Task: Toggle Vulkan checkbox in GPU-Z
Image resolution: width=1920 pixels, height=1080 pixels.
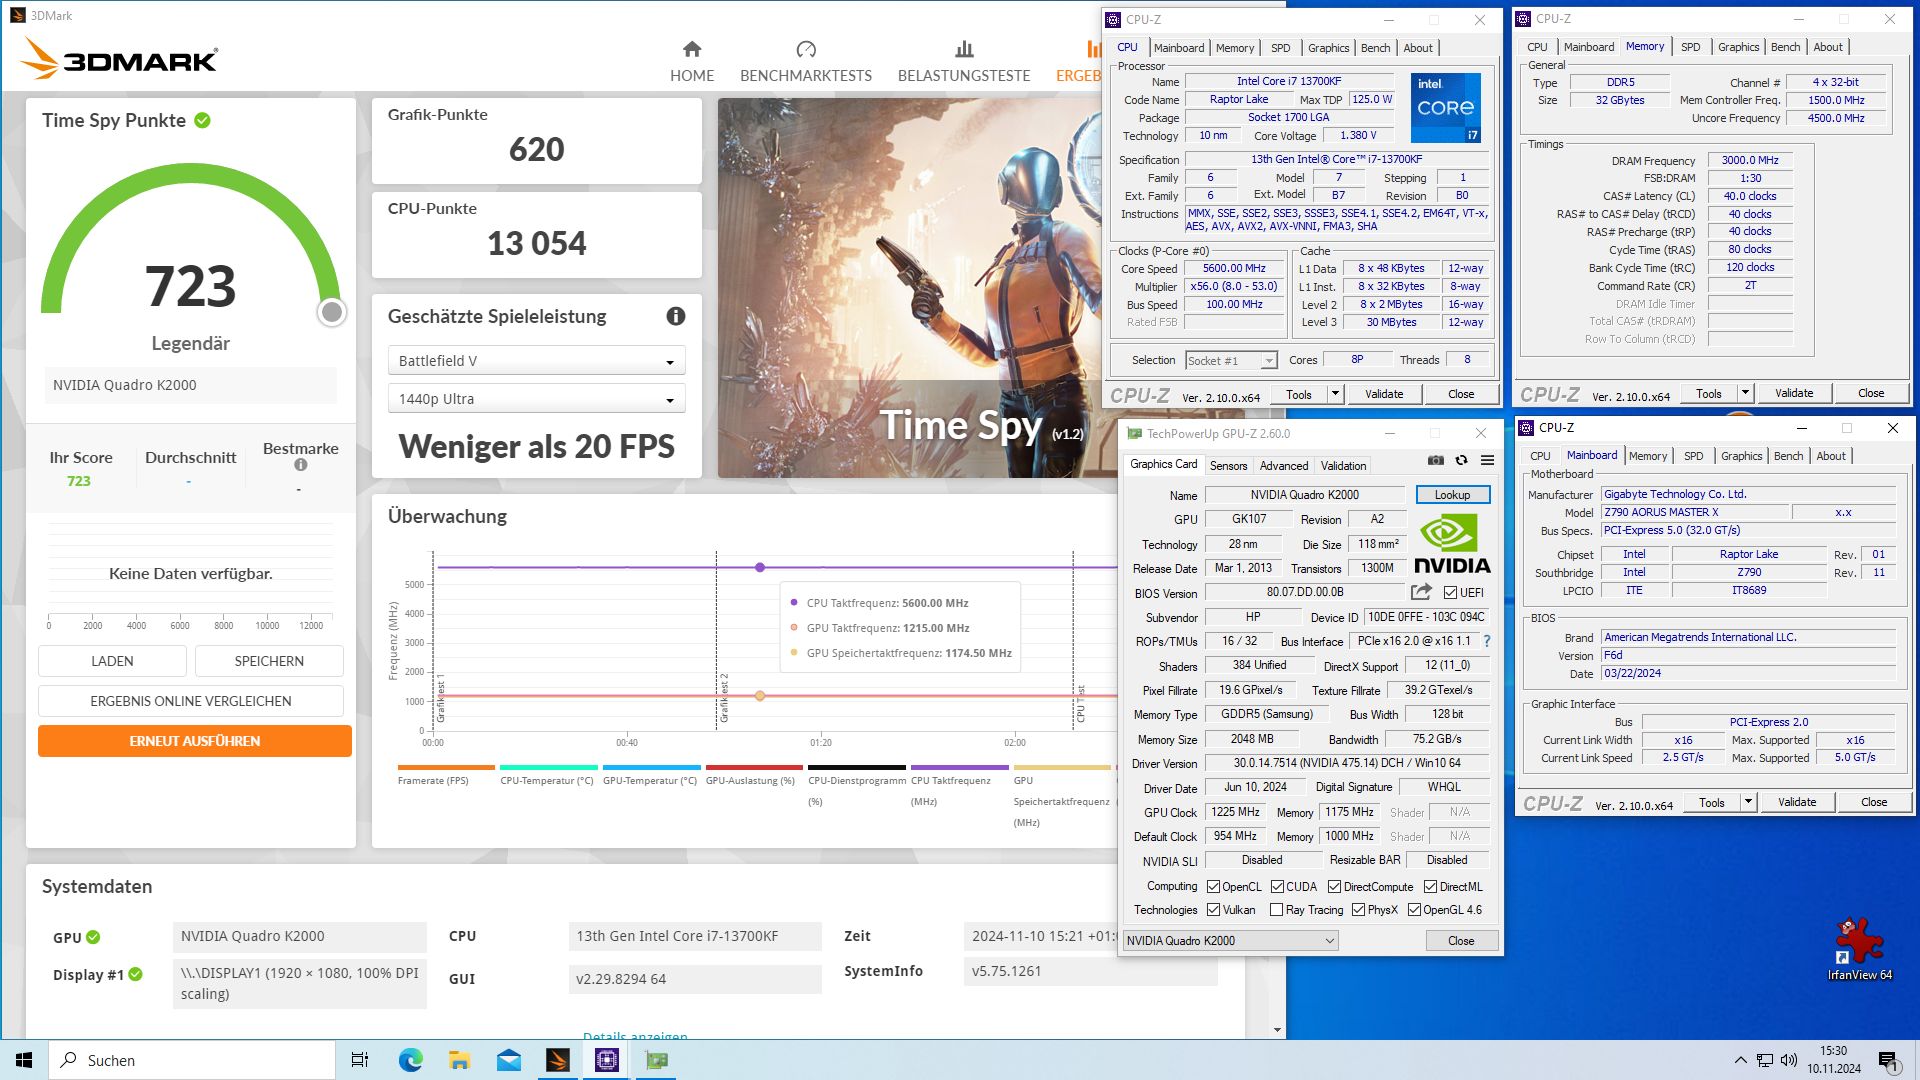Action: 1213,910
